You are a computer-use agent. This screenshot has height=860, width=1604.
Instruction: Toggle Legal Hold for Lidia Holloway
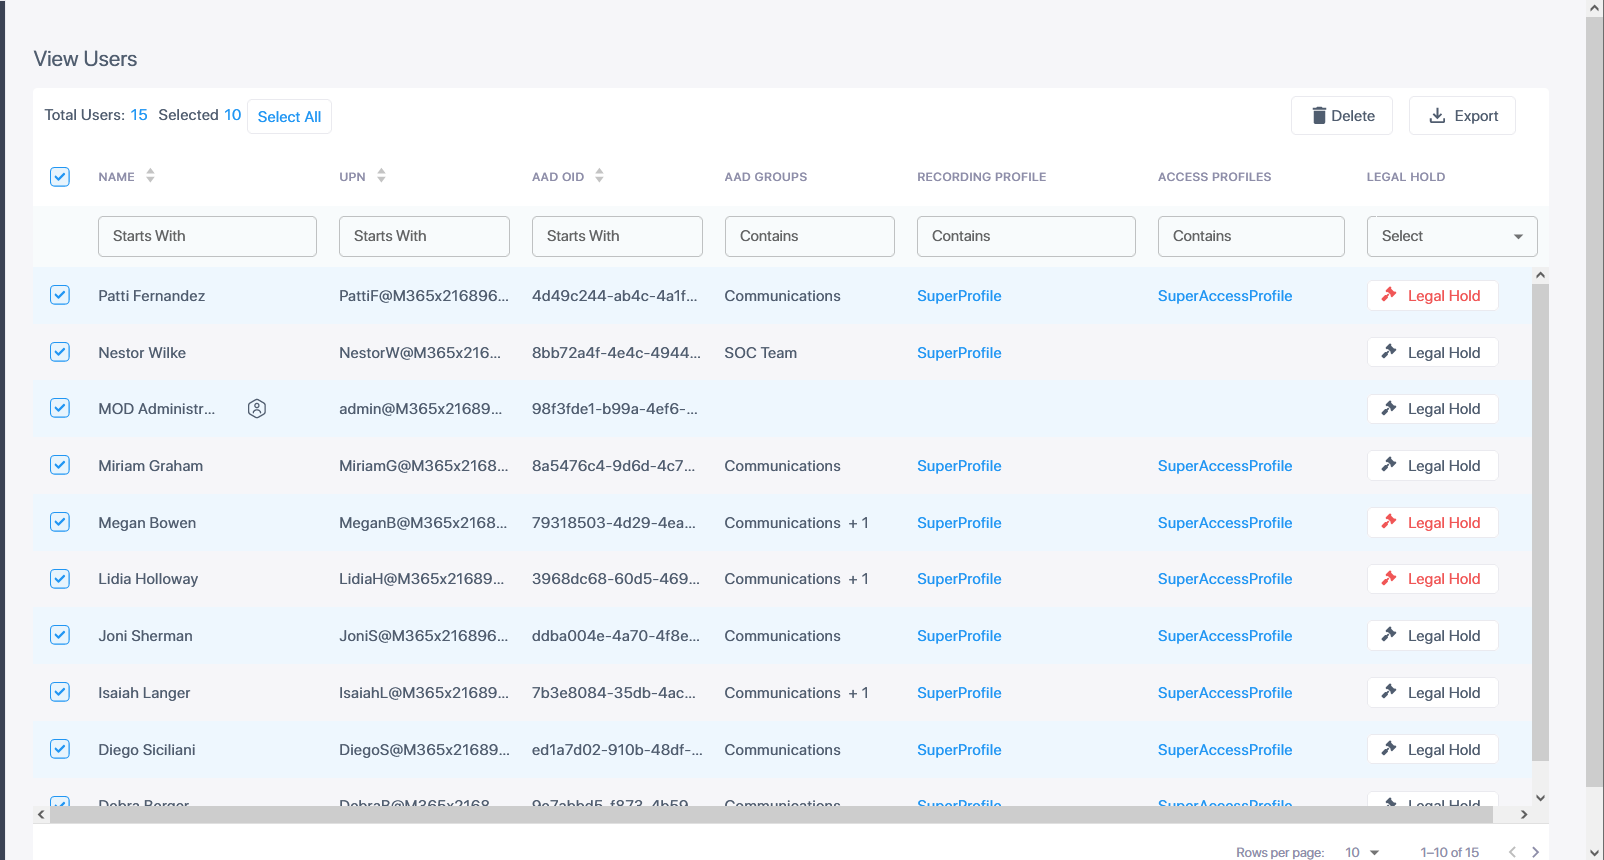tap(1432, 579)
